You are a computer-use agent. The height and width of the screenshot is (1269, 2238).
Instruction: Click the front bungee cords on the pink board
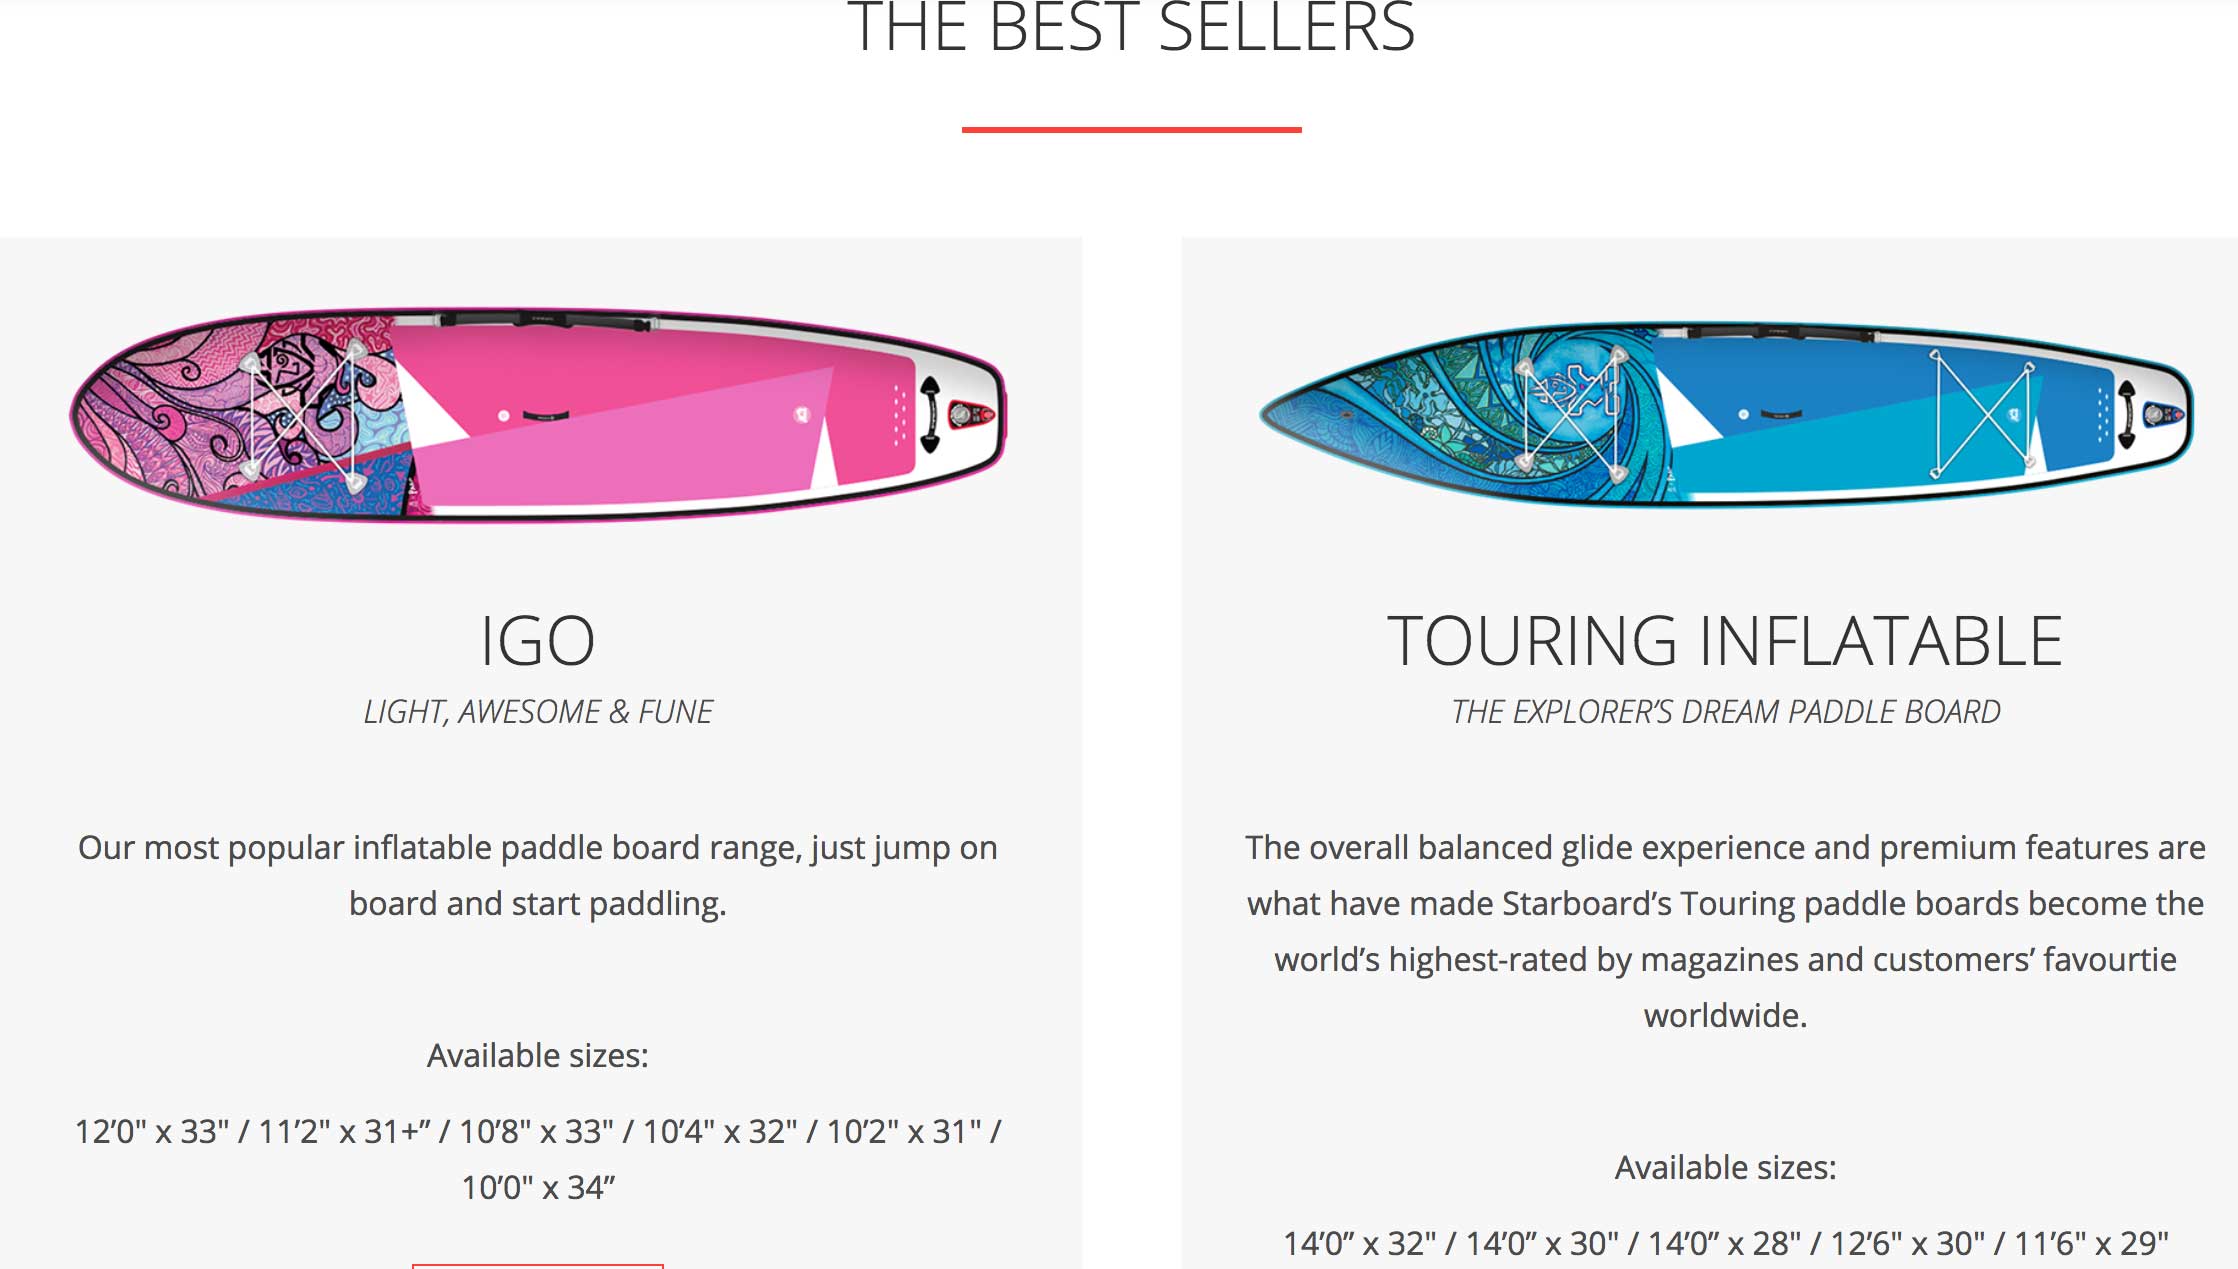pos(303,416)
